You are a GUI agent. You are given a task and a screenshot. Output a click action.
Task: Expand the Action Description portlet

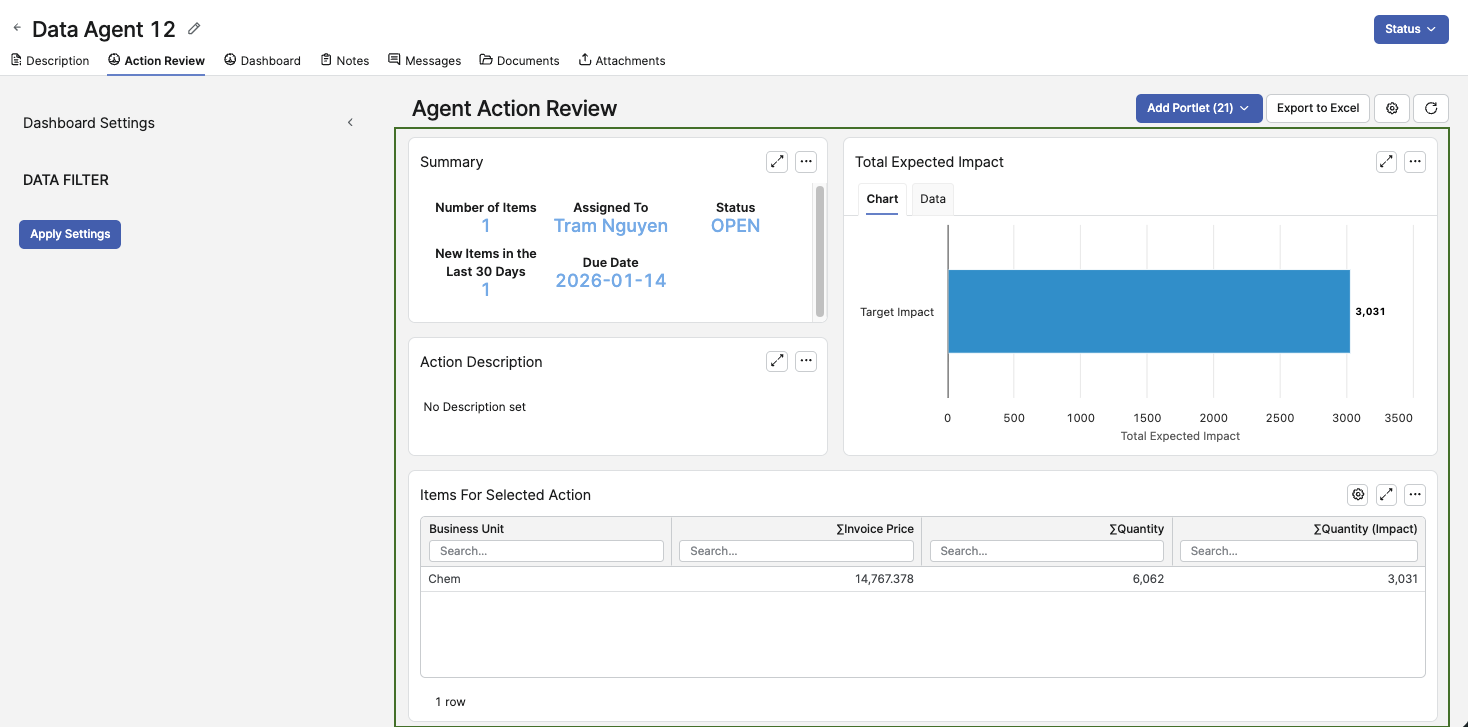pos(777,362)
